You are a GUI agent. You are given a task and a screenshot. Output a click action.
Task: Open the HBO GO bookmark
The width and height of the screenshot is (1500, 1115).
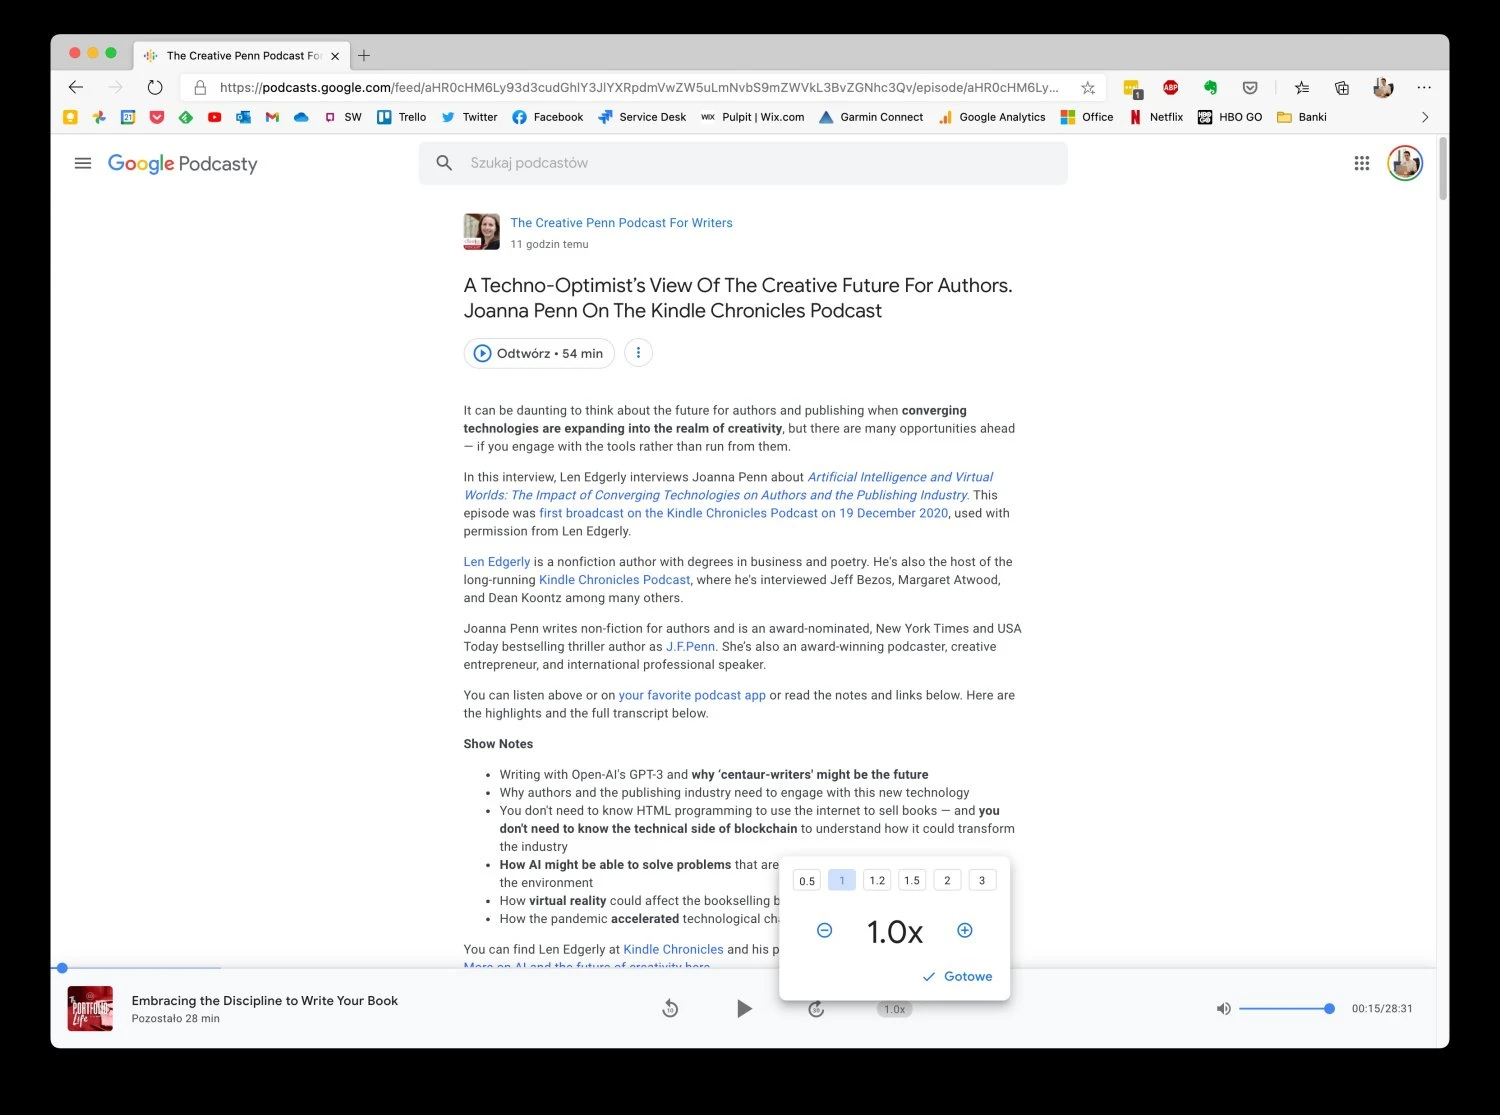pyautogui.click(x=1230, y=117)
